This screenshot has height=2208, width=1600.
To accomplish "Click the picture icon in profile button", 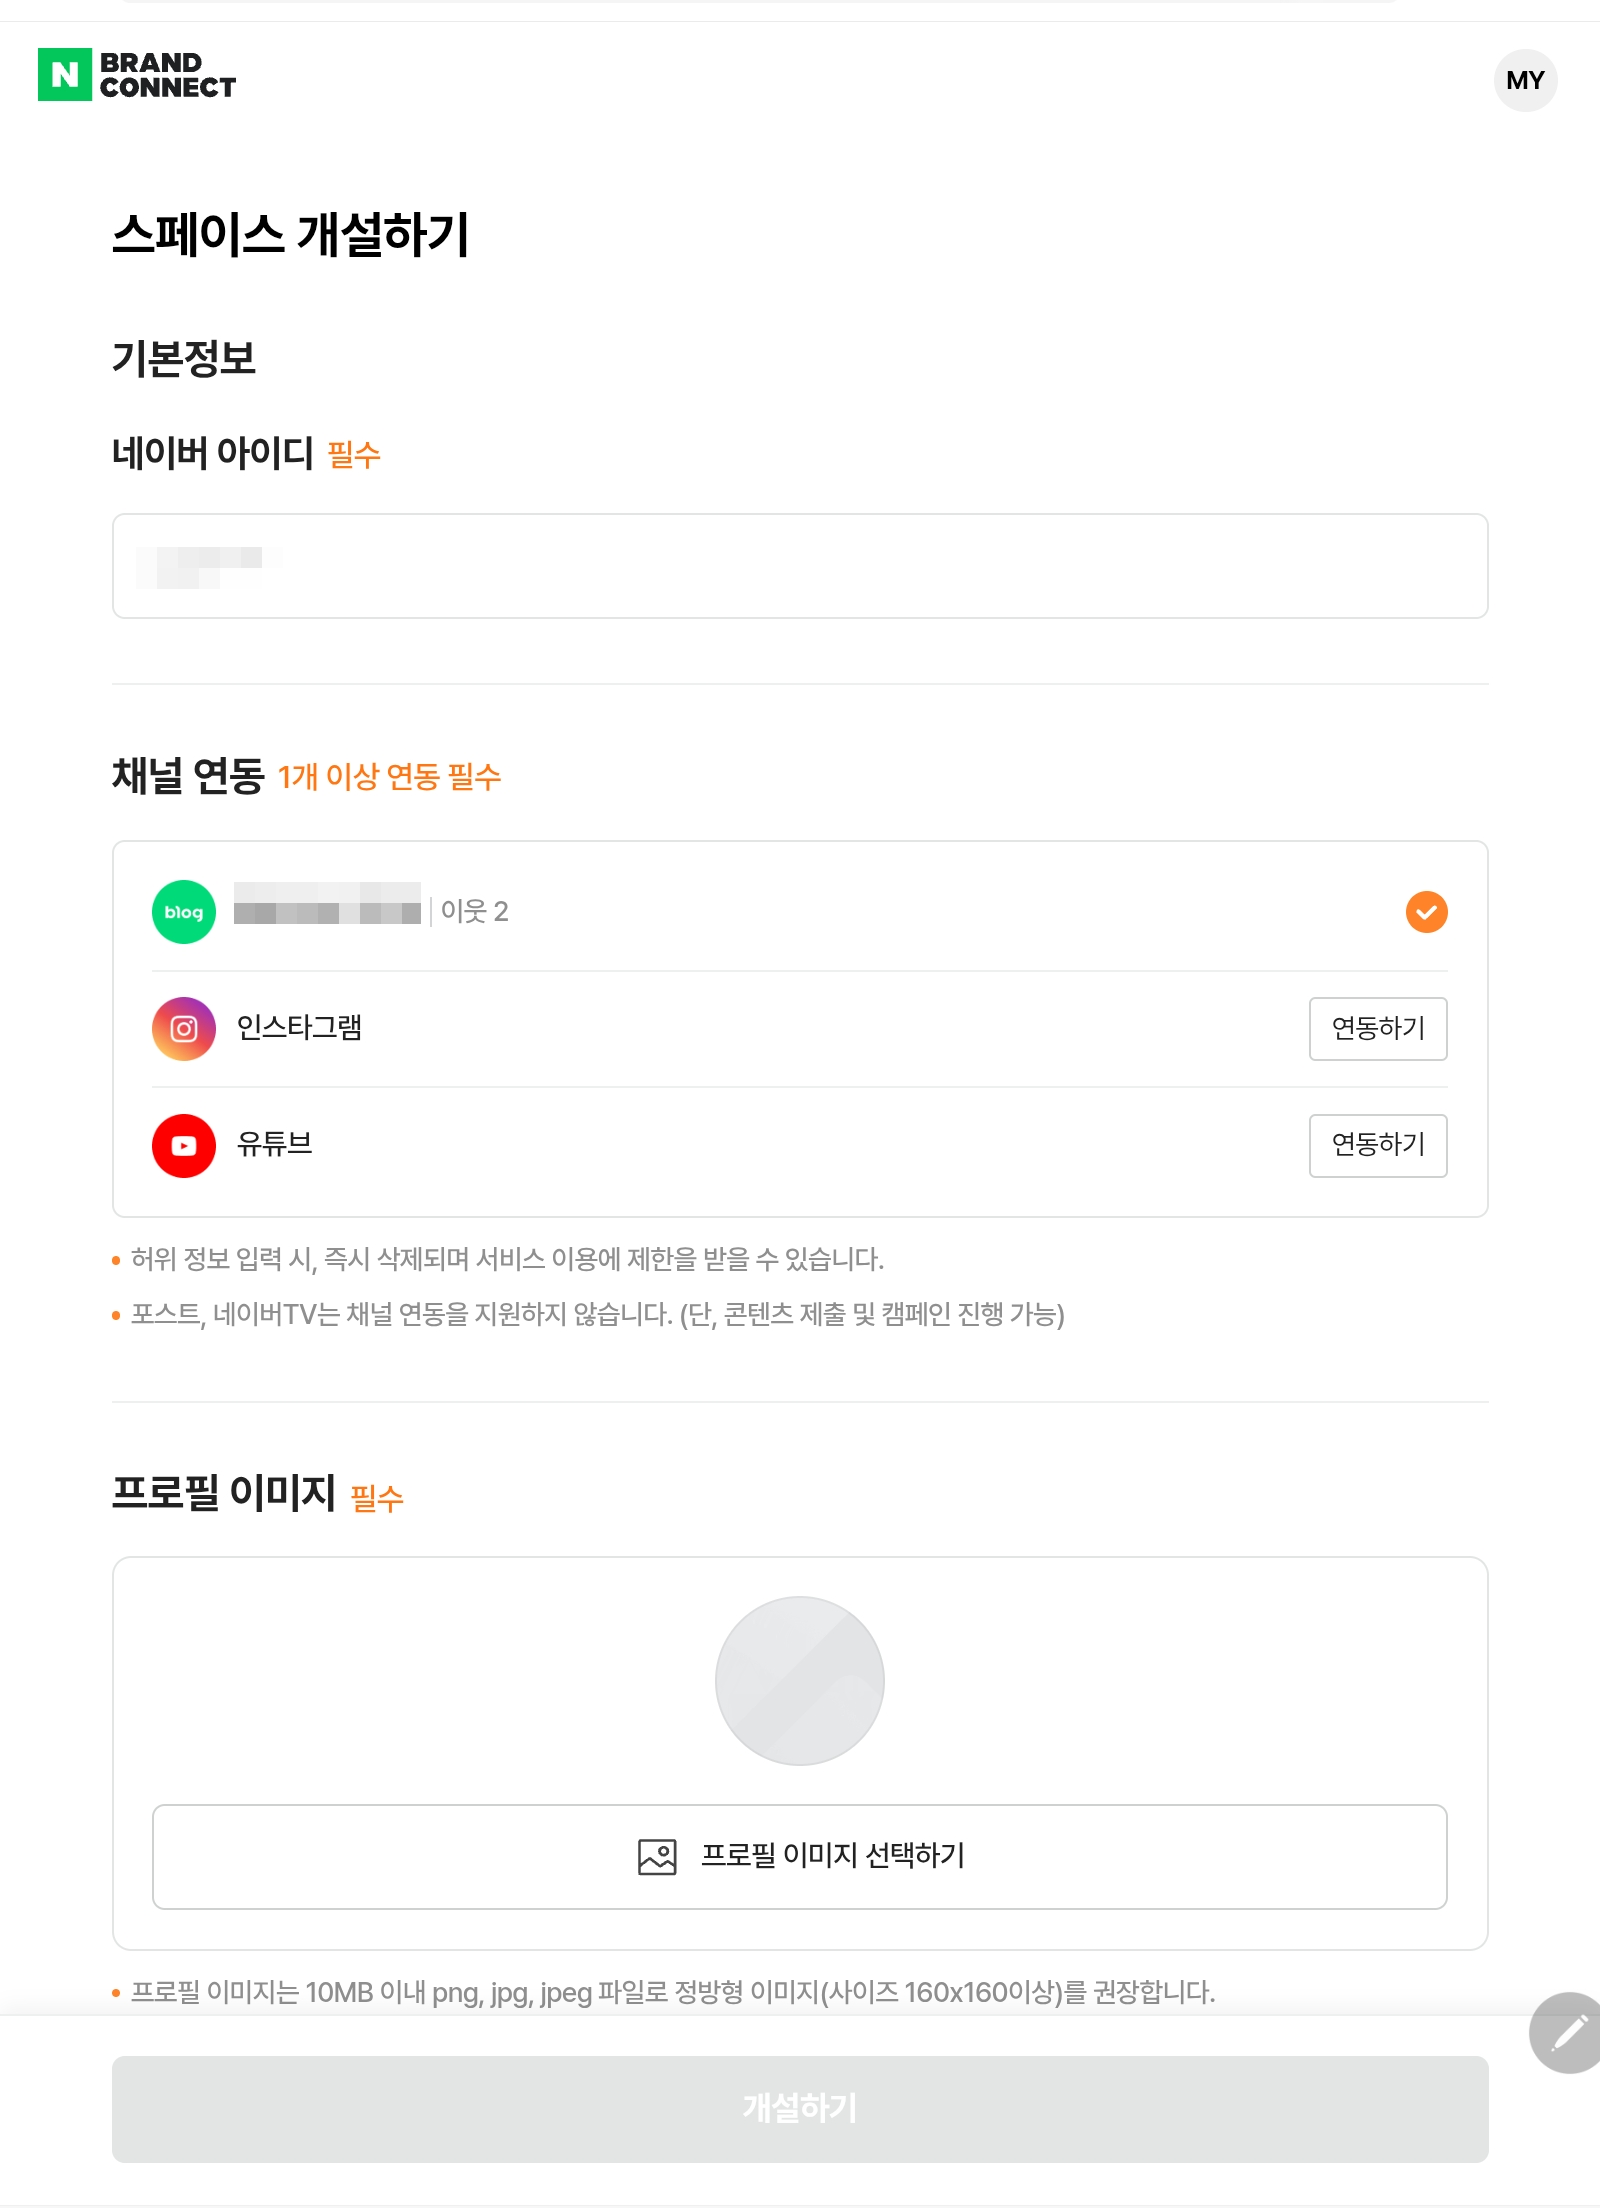I will pyautogui.click(x=657, y=1857).
